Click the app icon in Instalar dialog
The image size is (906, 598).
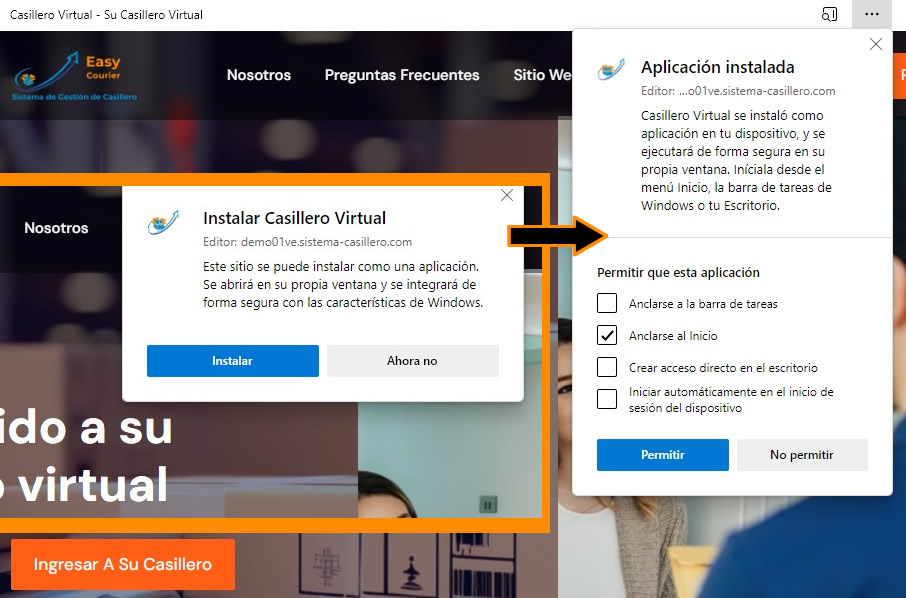click(x=163, y=222)
